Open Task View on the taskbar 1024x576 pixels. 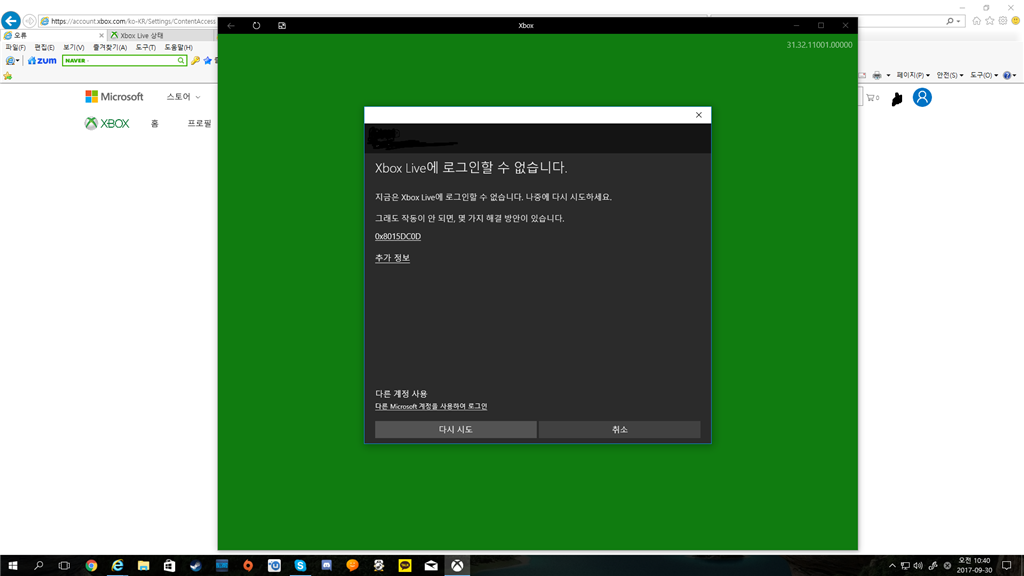pos(64,566)
